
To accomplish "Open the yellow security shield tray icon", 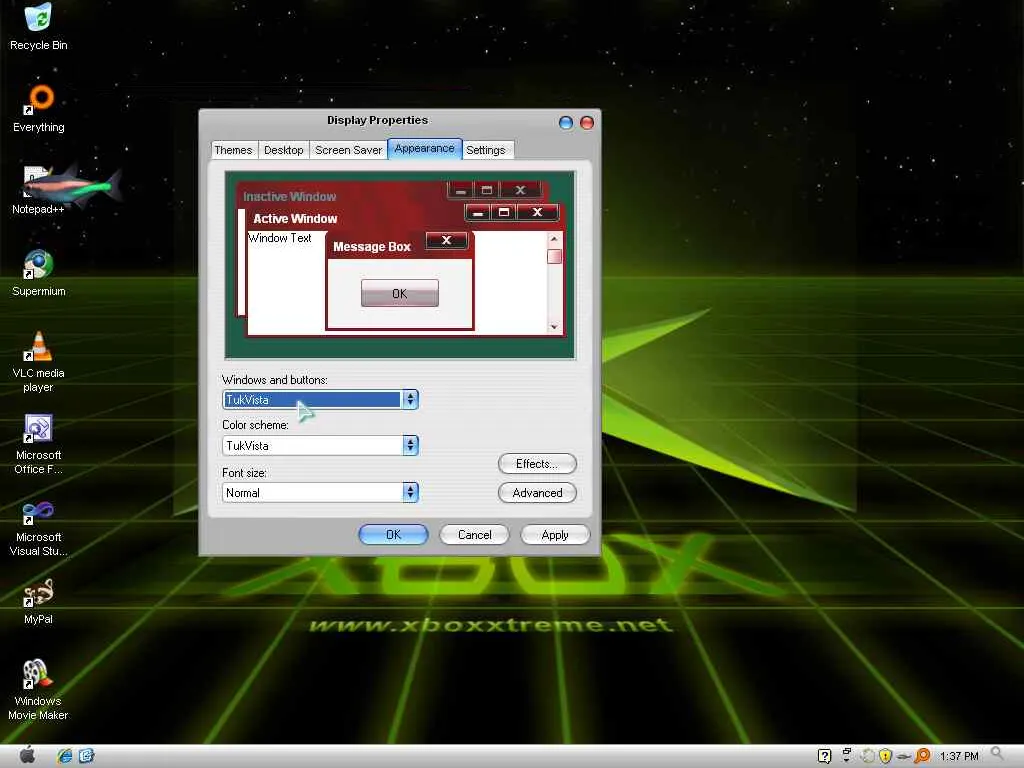I will point(885,756).
